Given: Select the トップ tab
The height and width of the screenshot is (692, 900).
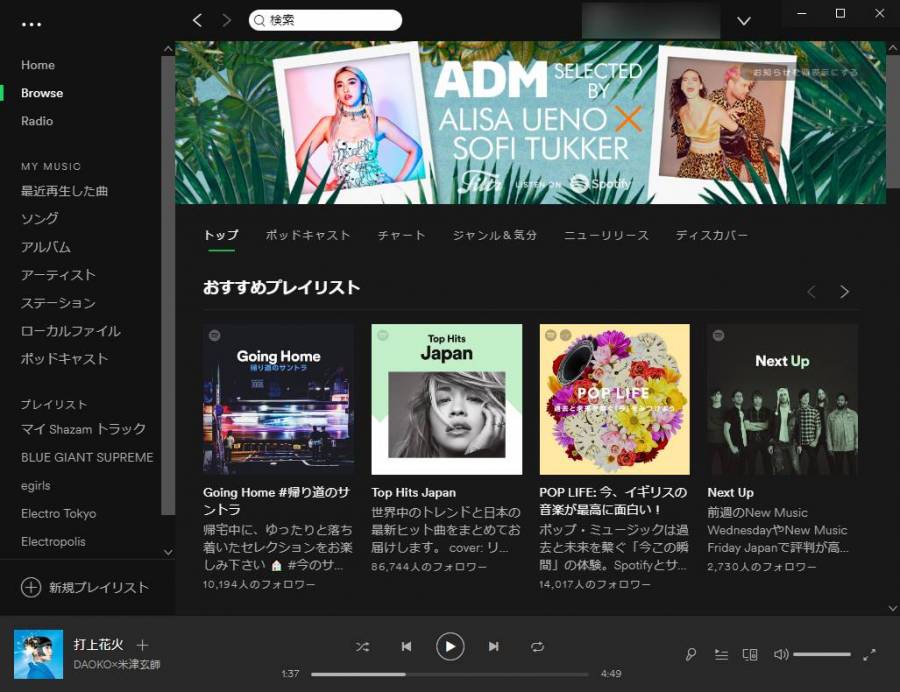Looking at the screenshot, I should [221, 235].
